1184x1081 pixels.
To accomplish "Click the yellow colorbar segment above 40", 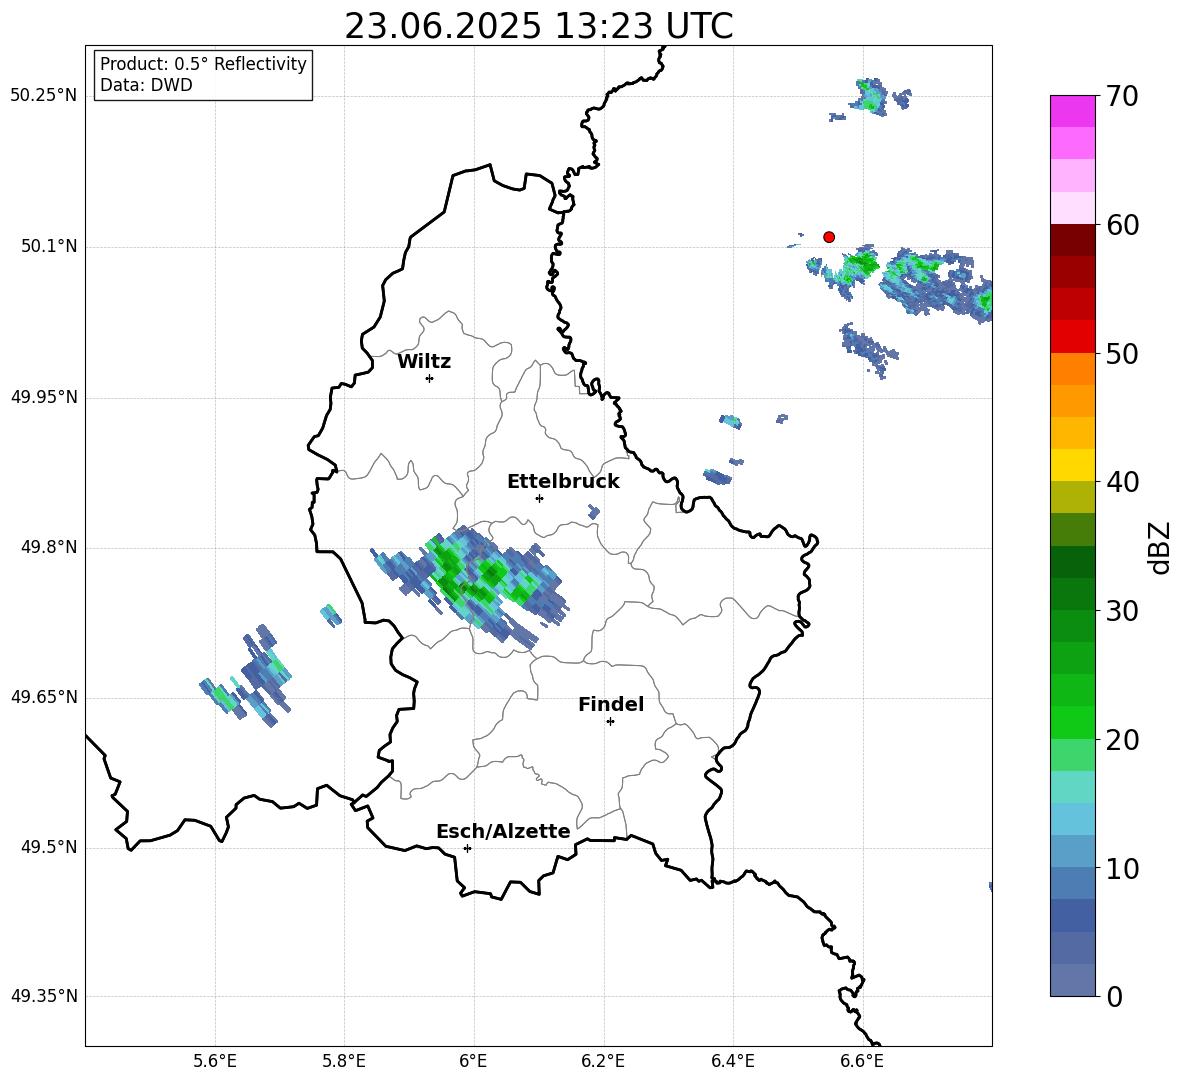I will (x=1072, y=465).
